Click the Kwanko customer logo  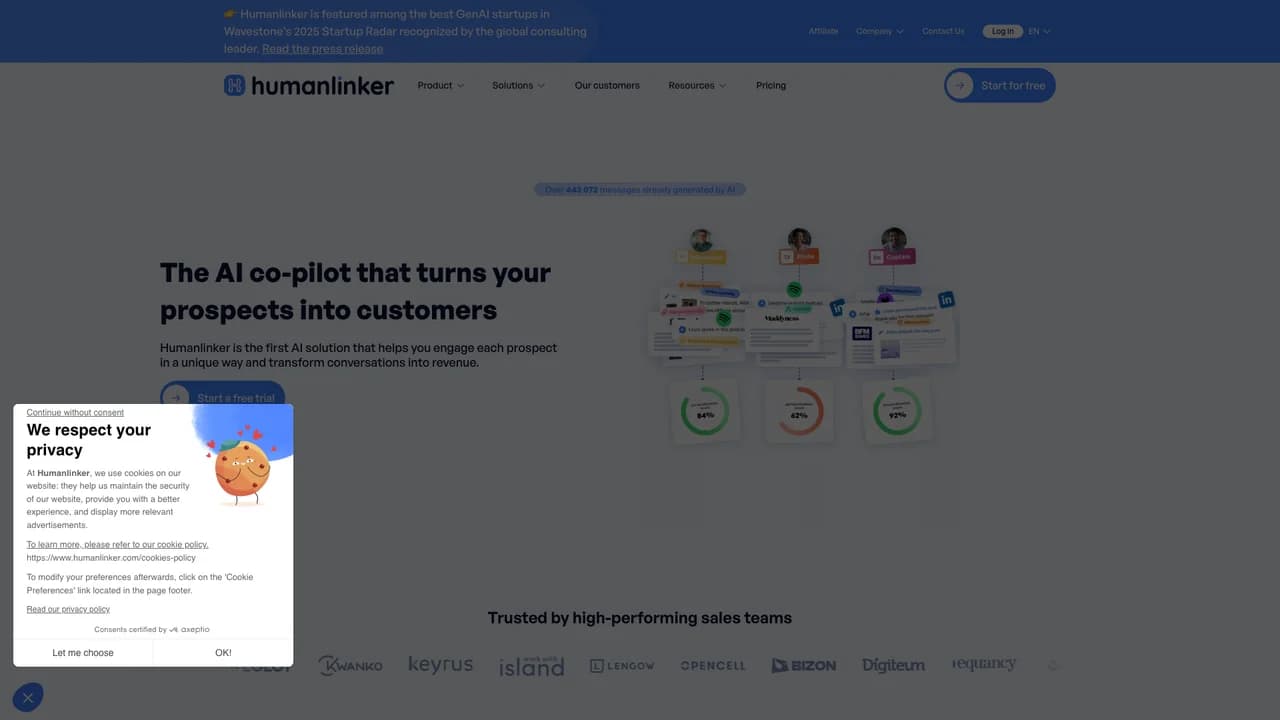[x=350, y=665]
